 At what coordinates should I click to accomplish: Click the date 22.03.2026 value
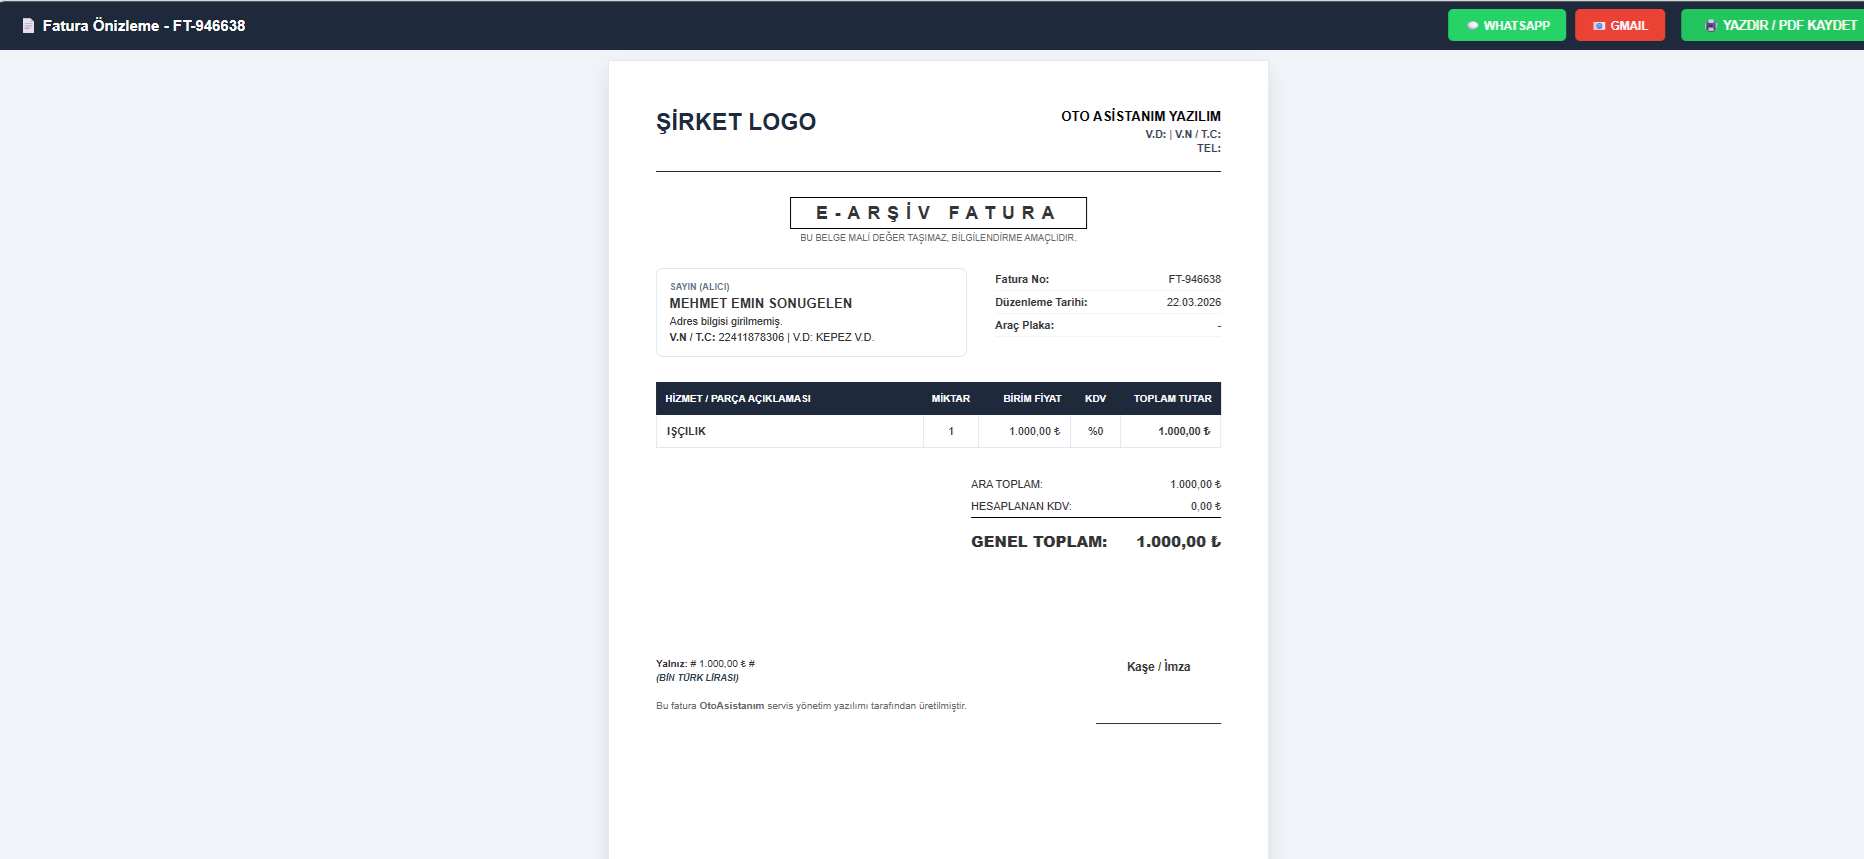tap(1193, 302)
